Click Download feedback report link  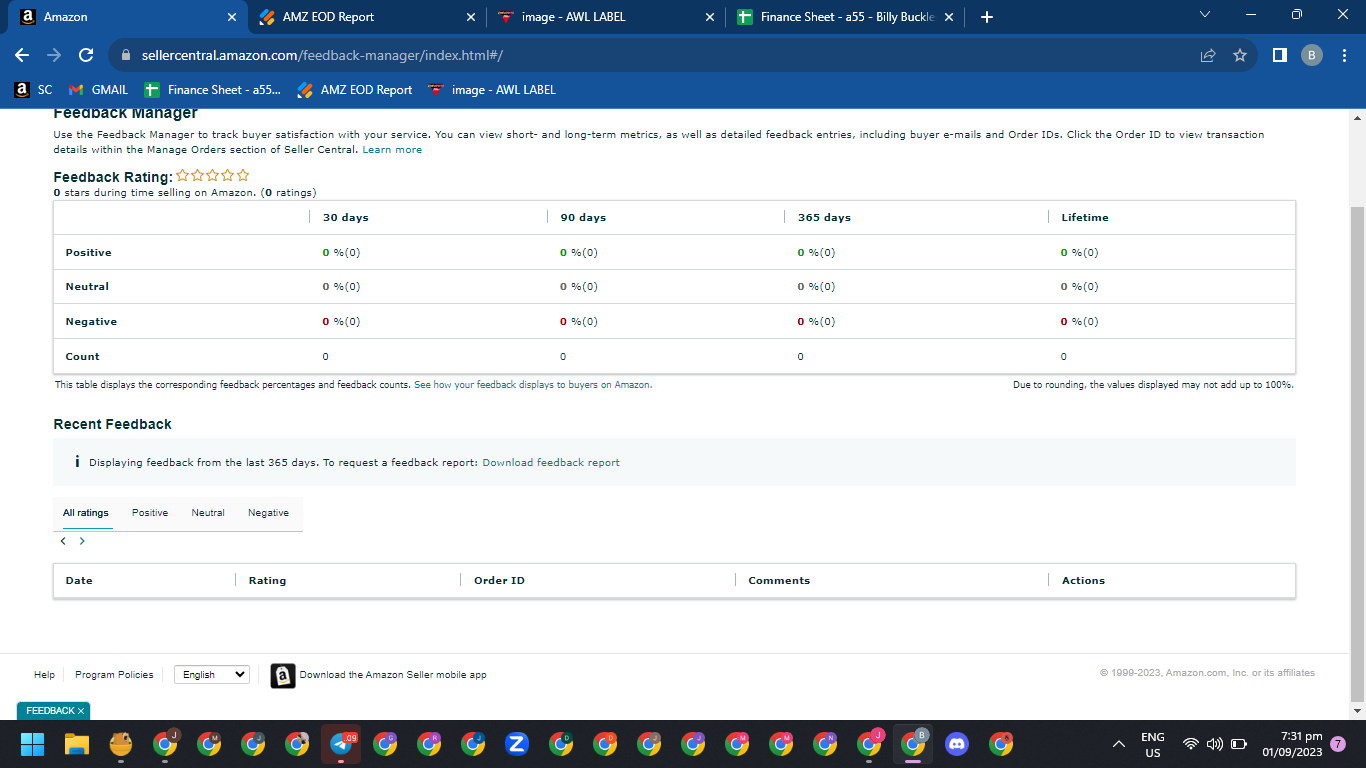[x=551, y=463]
